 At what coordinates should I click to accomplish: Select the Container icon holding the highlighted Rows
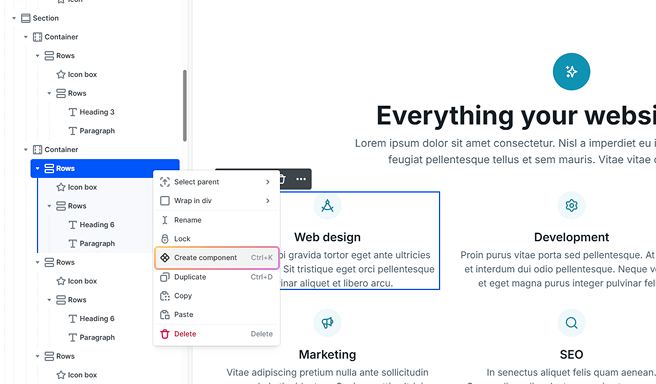pos(37,149)
